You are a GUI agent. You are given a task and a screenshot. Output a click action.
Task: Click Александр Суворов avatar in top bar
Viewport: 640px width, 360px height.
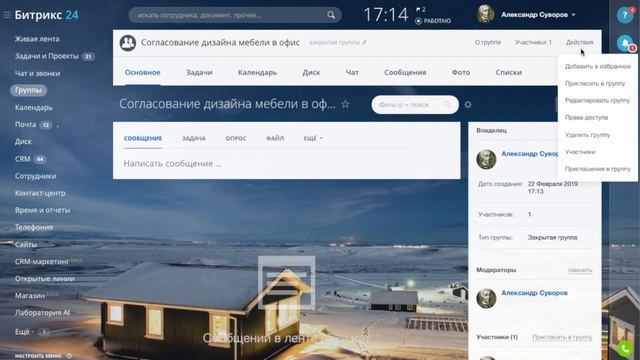[x=486, y=15]
